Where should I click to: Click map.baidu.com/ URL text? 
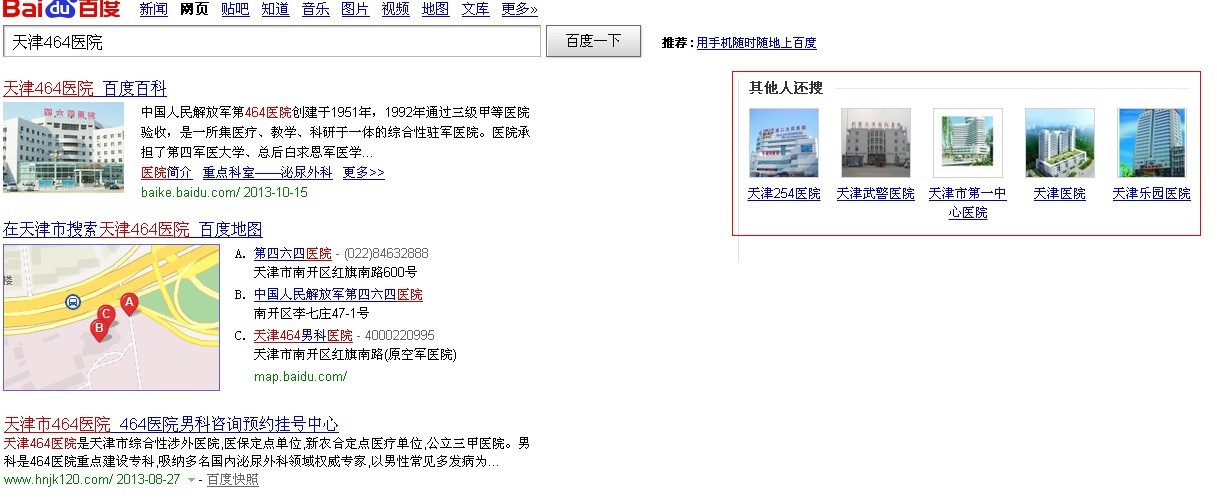pos(300,376)
